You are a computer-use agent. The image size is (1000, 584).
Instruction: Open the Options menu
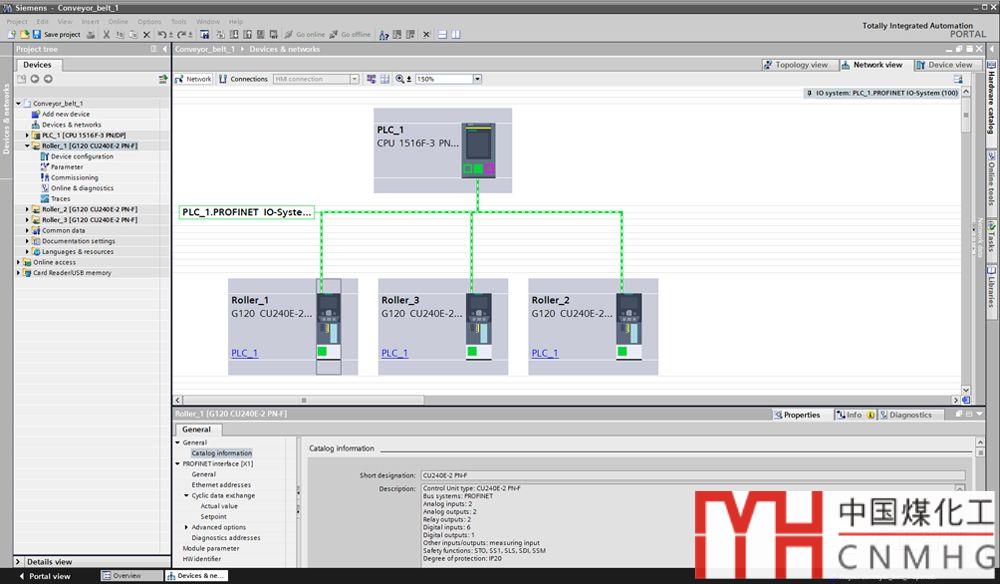click(149, 21)
